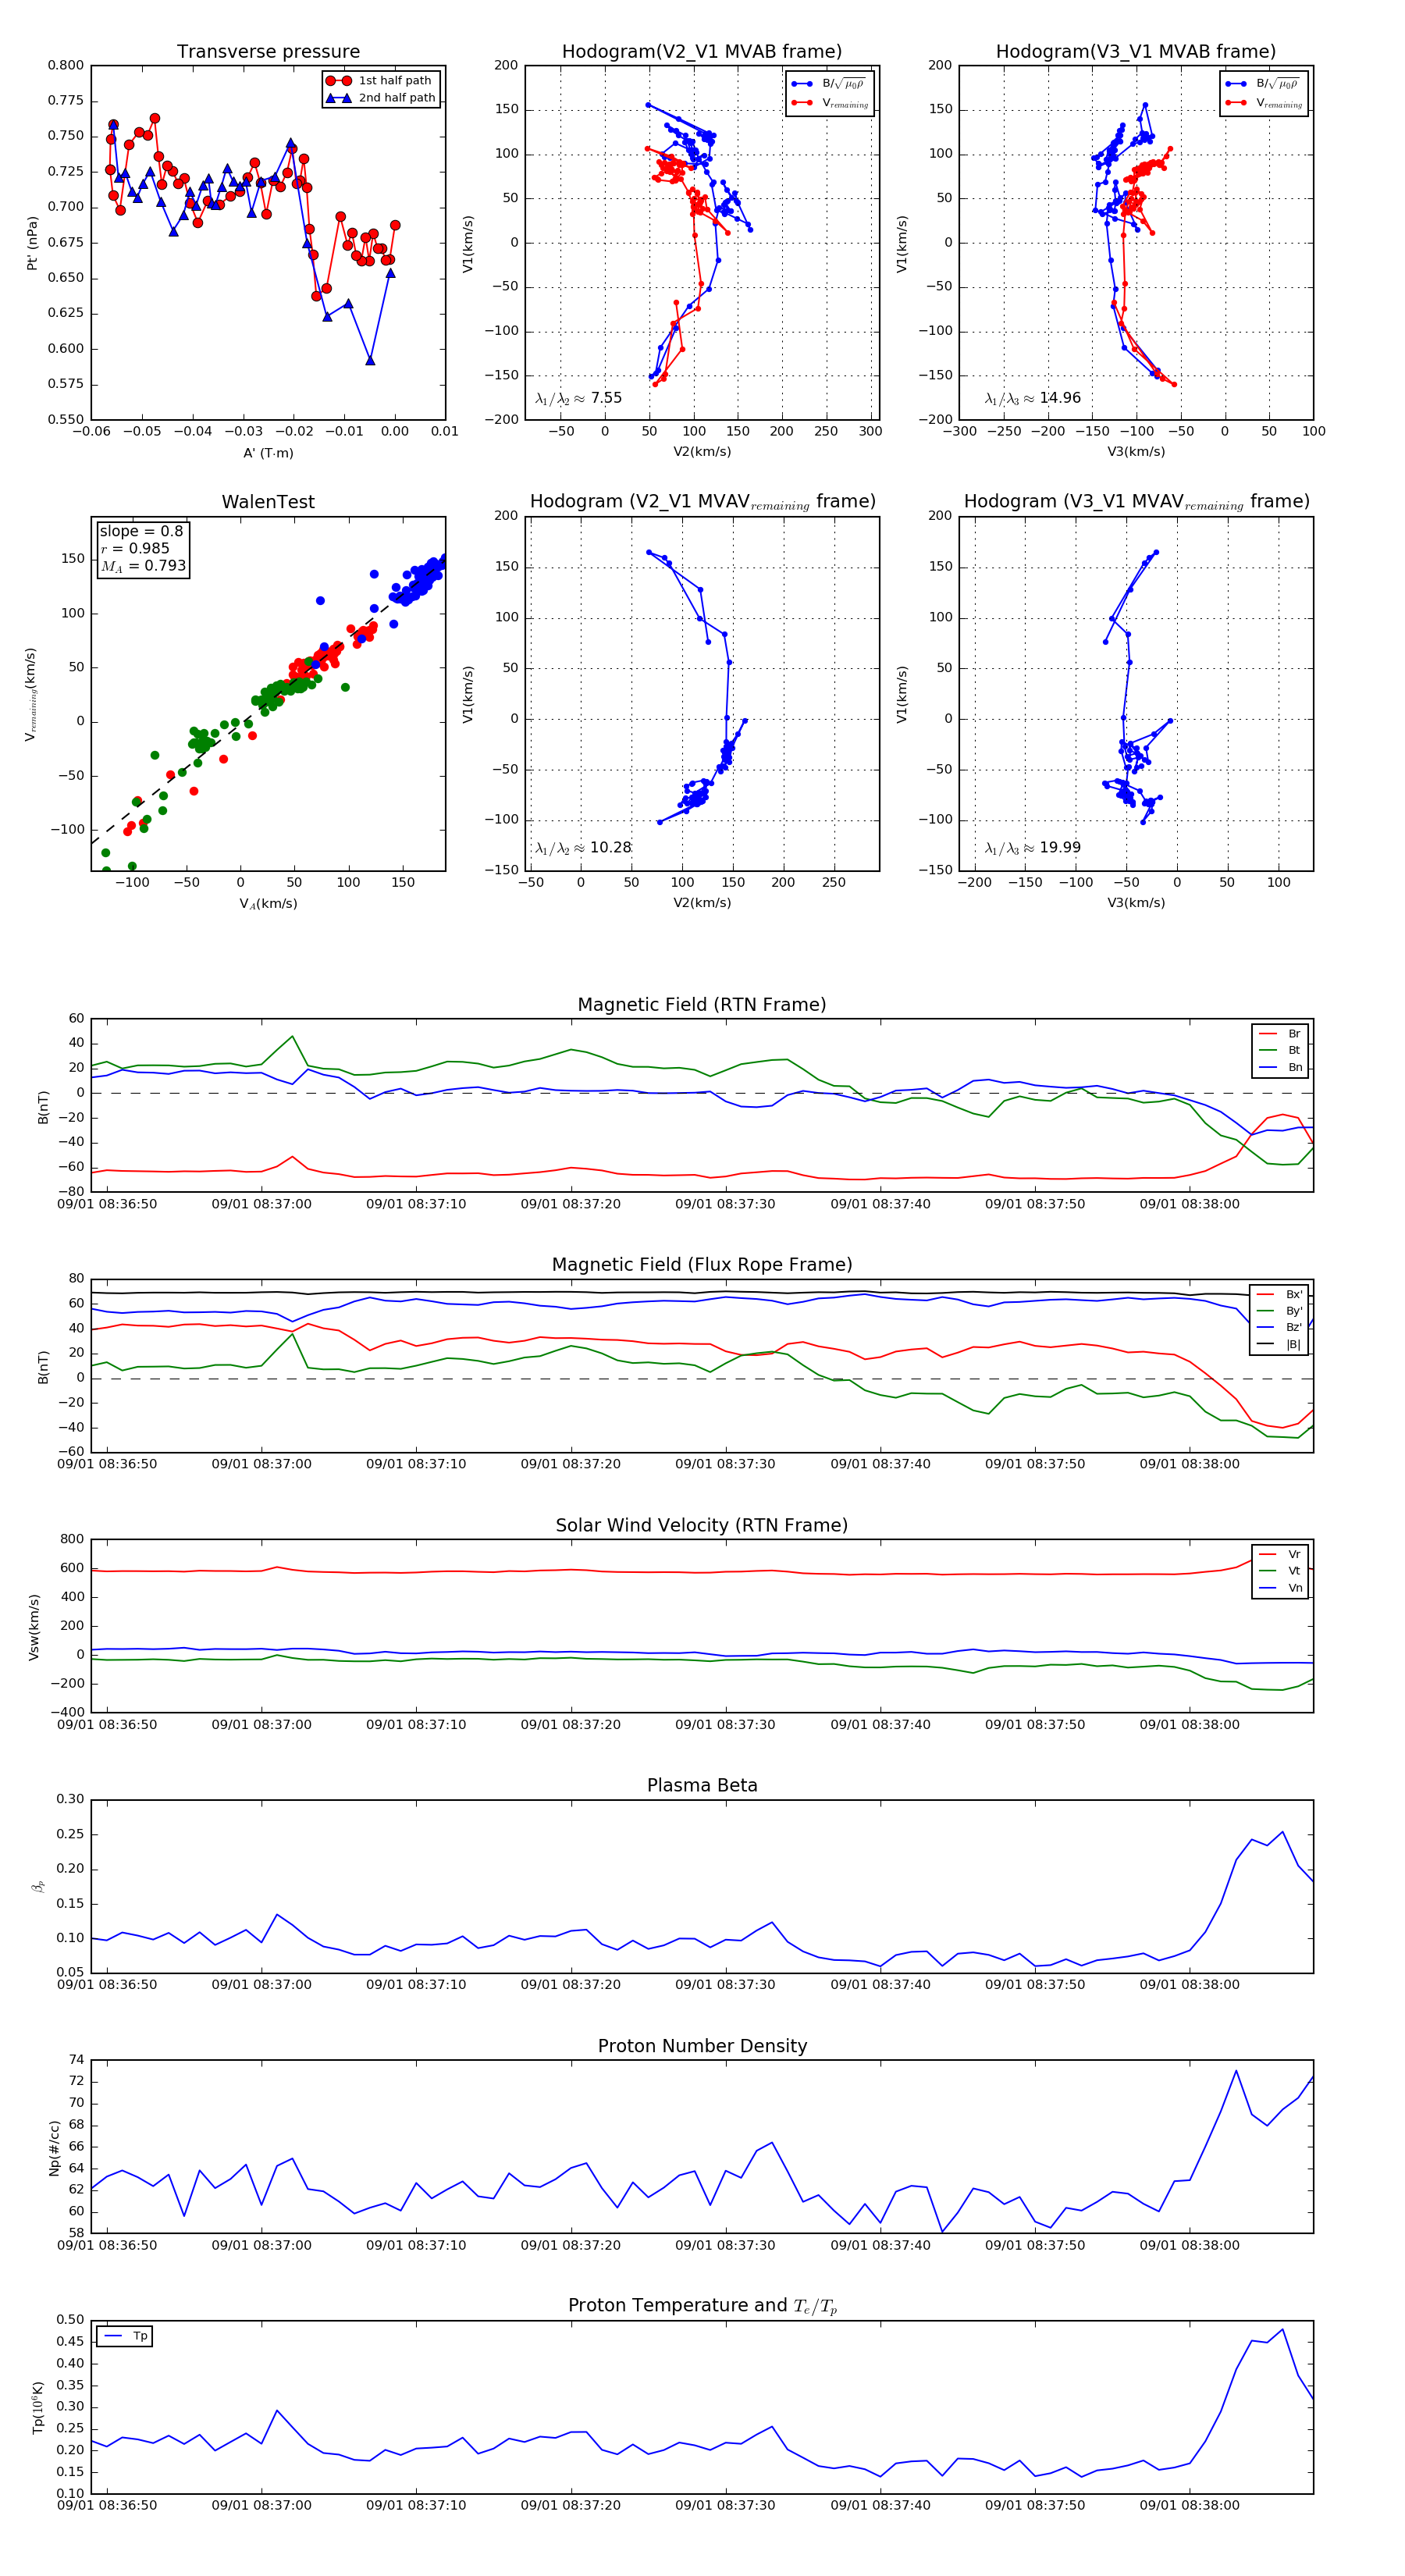Select the By' legend entry
The image size is (1405, 2576).
coord(1279,1311)
